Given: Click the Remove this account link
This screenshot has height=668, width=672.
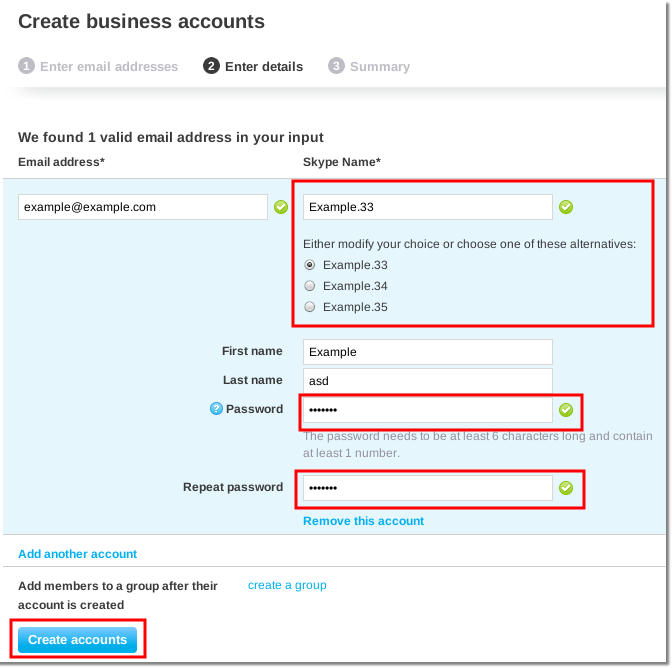Looking at the screenshot, I should (x=363, y=521).
